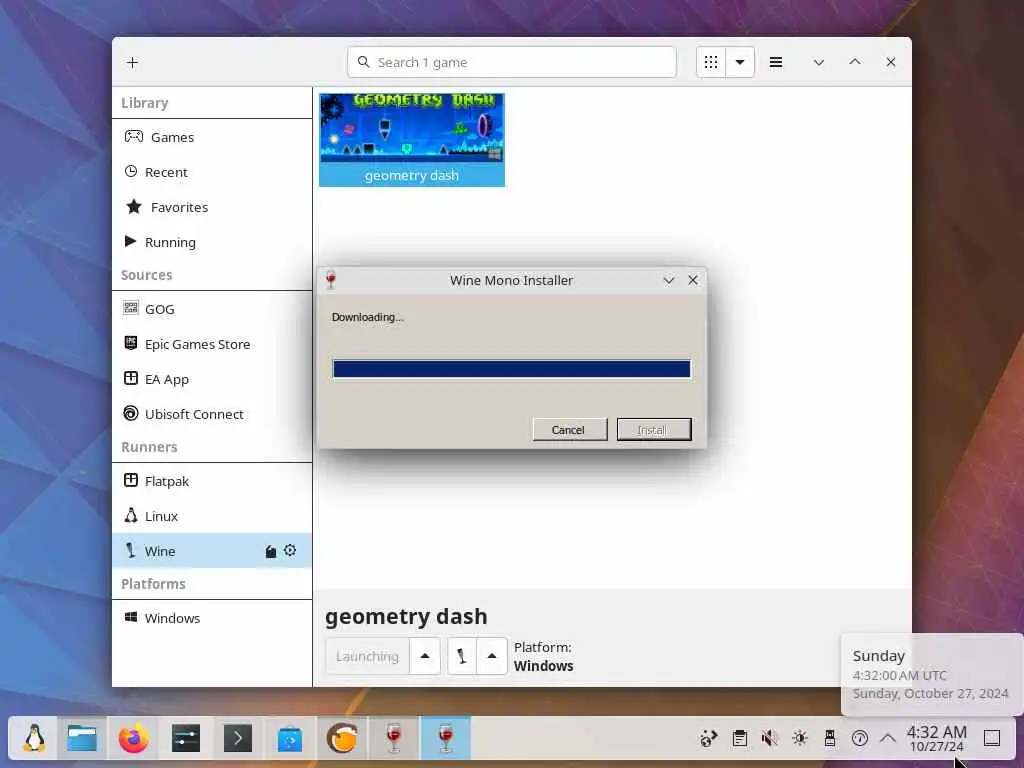Viewport: 1024px width, 768px height.
Task: Expand the arrow beside Launching button
Action: click(425, 656)
